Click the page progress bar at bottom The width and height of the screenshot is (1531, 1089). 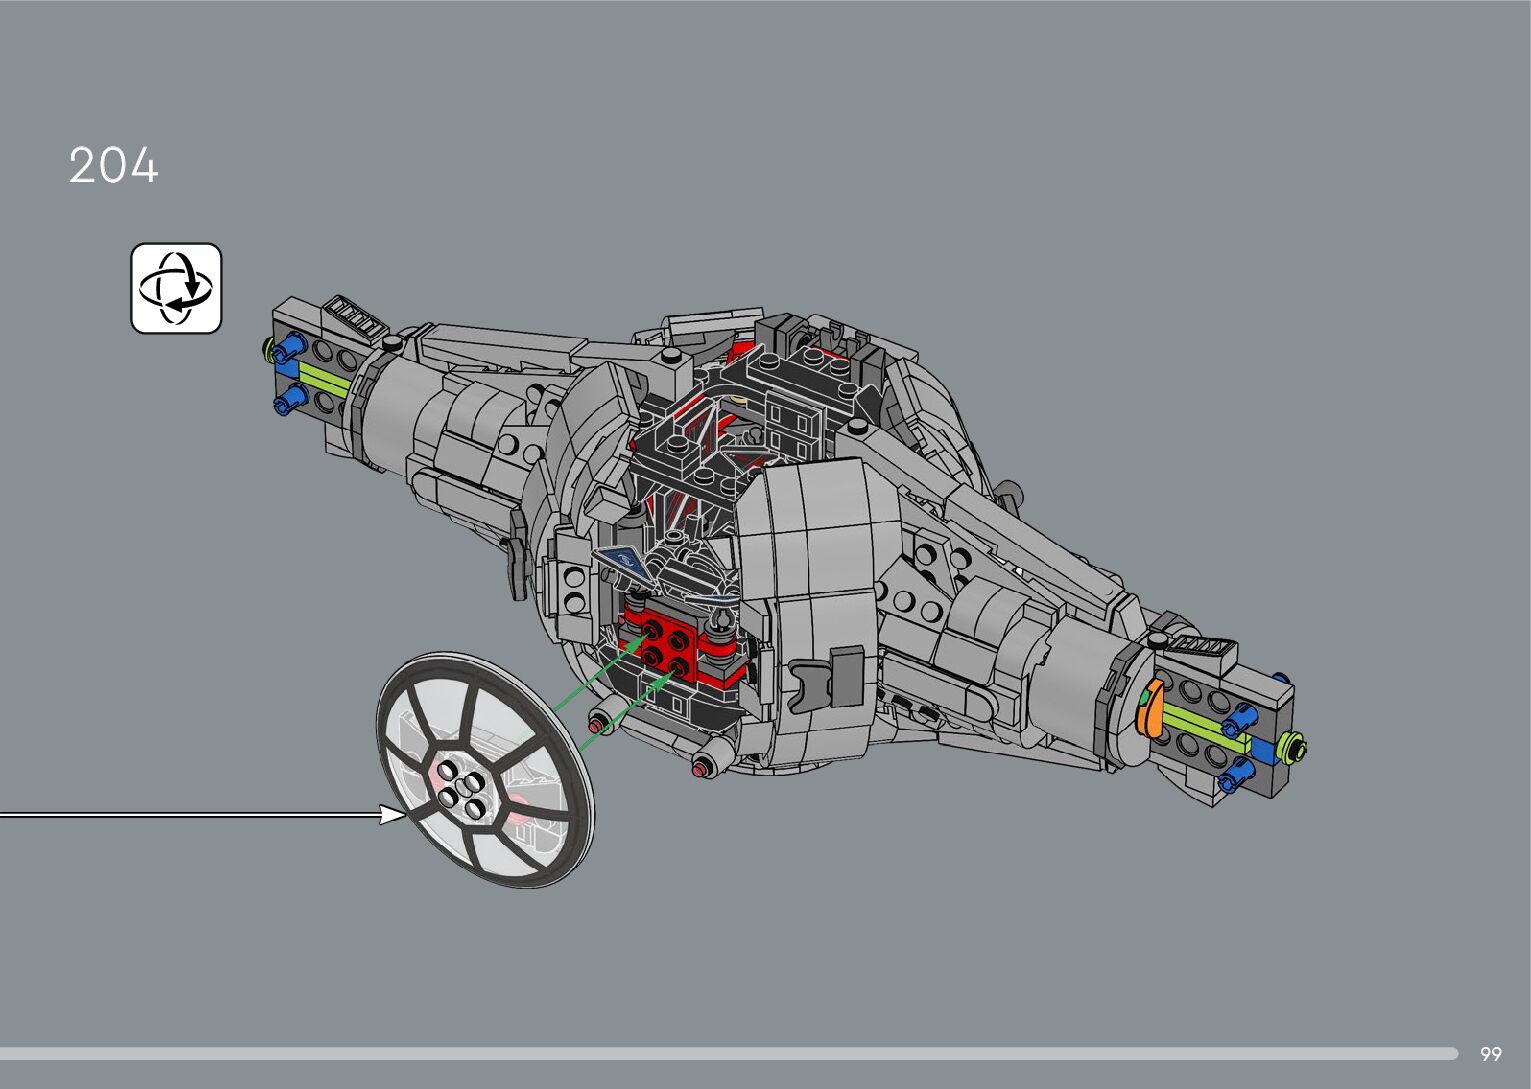pyautogui.click(x=728, y=1054)
